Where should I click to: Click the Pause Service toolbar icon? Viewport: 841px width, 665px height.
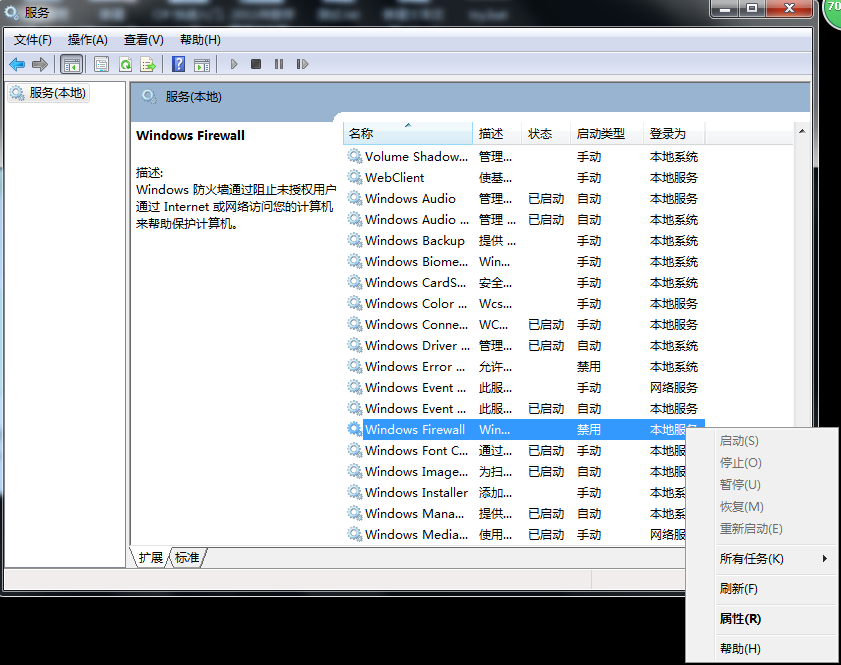[x=279, y=64]
